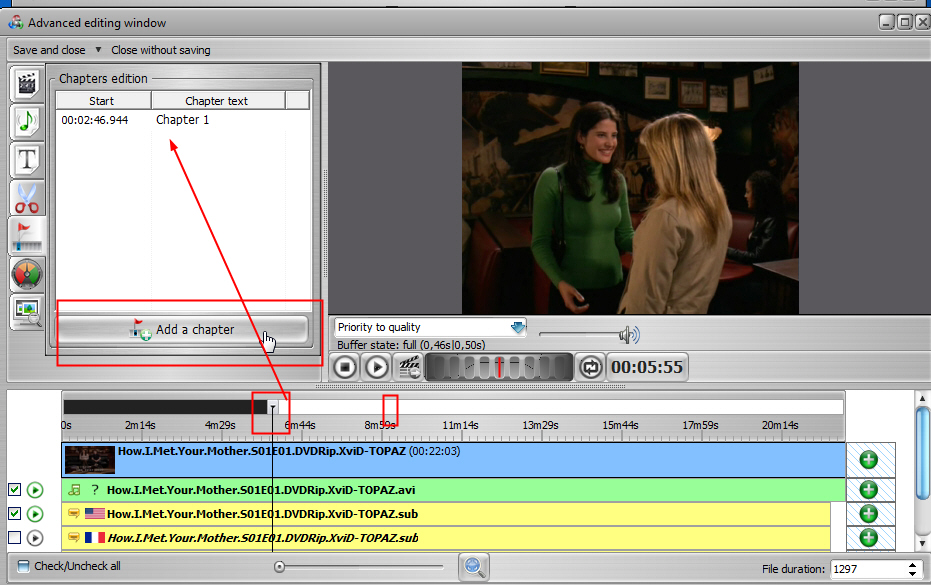Click Save and close
The height and width of the screenshot is (585, 931).
[x=49, y=50]
